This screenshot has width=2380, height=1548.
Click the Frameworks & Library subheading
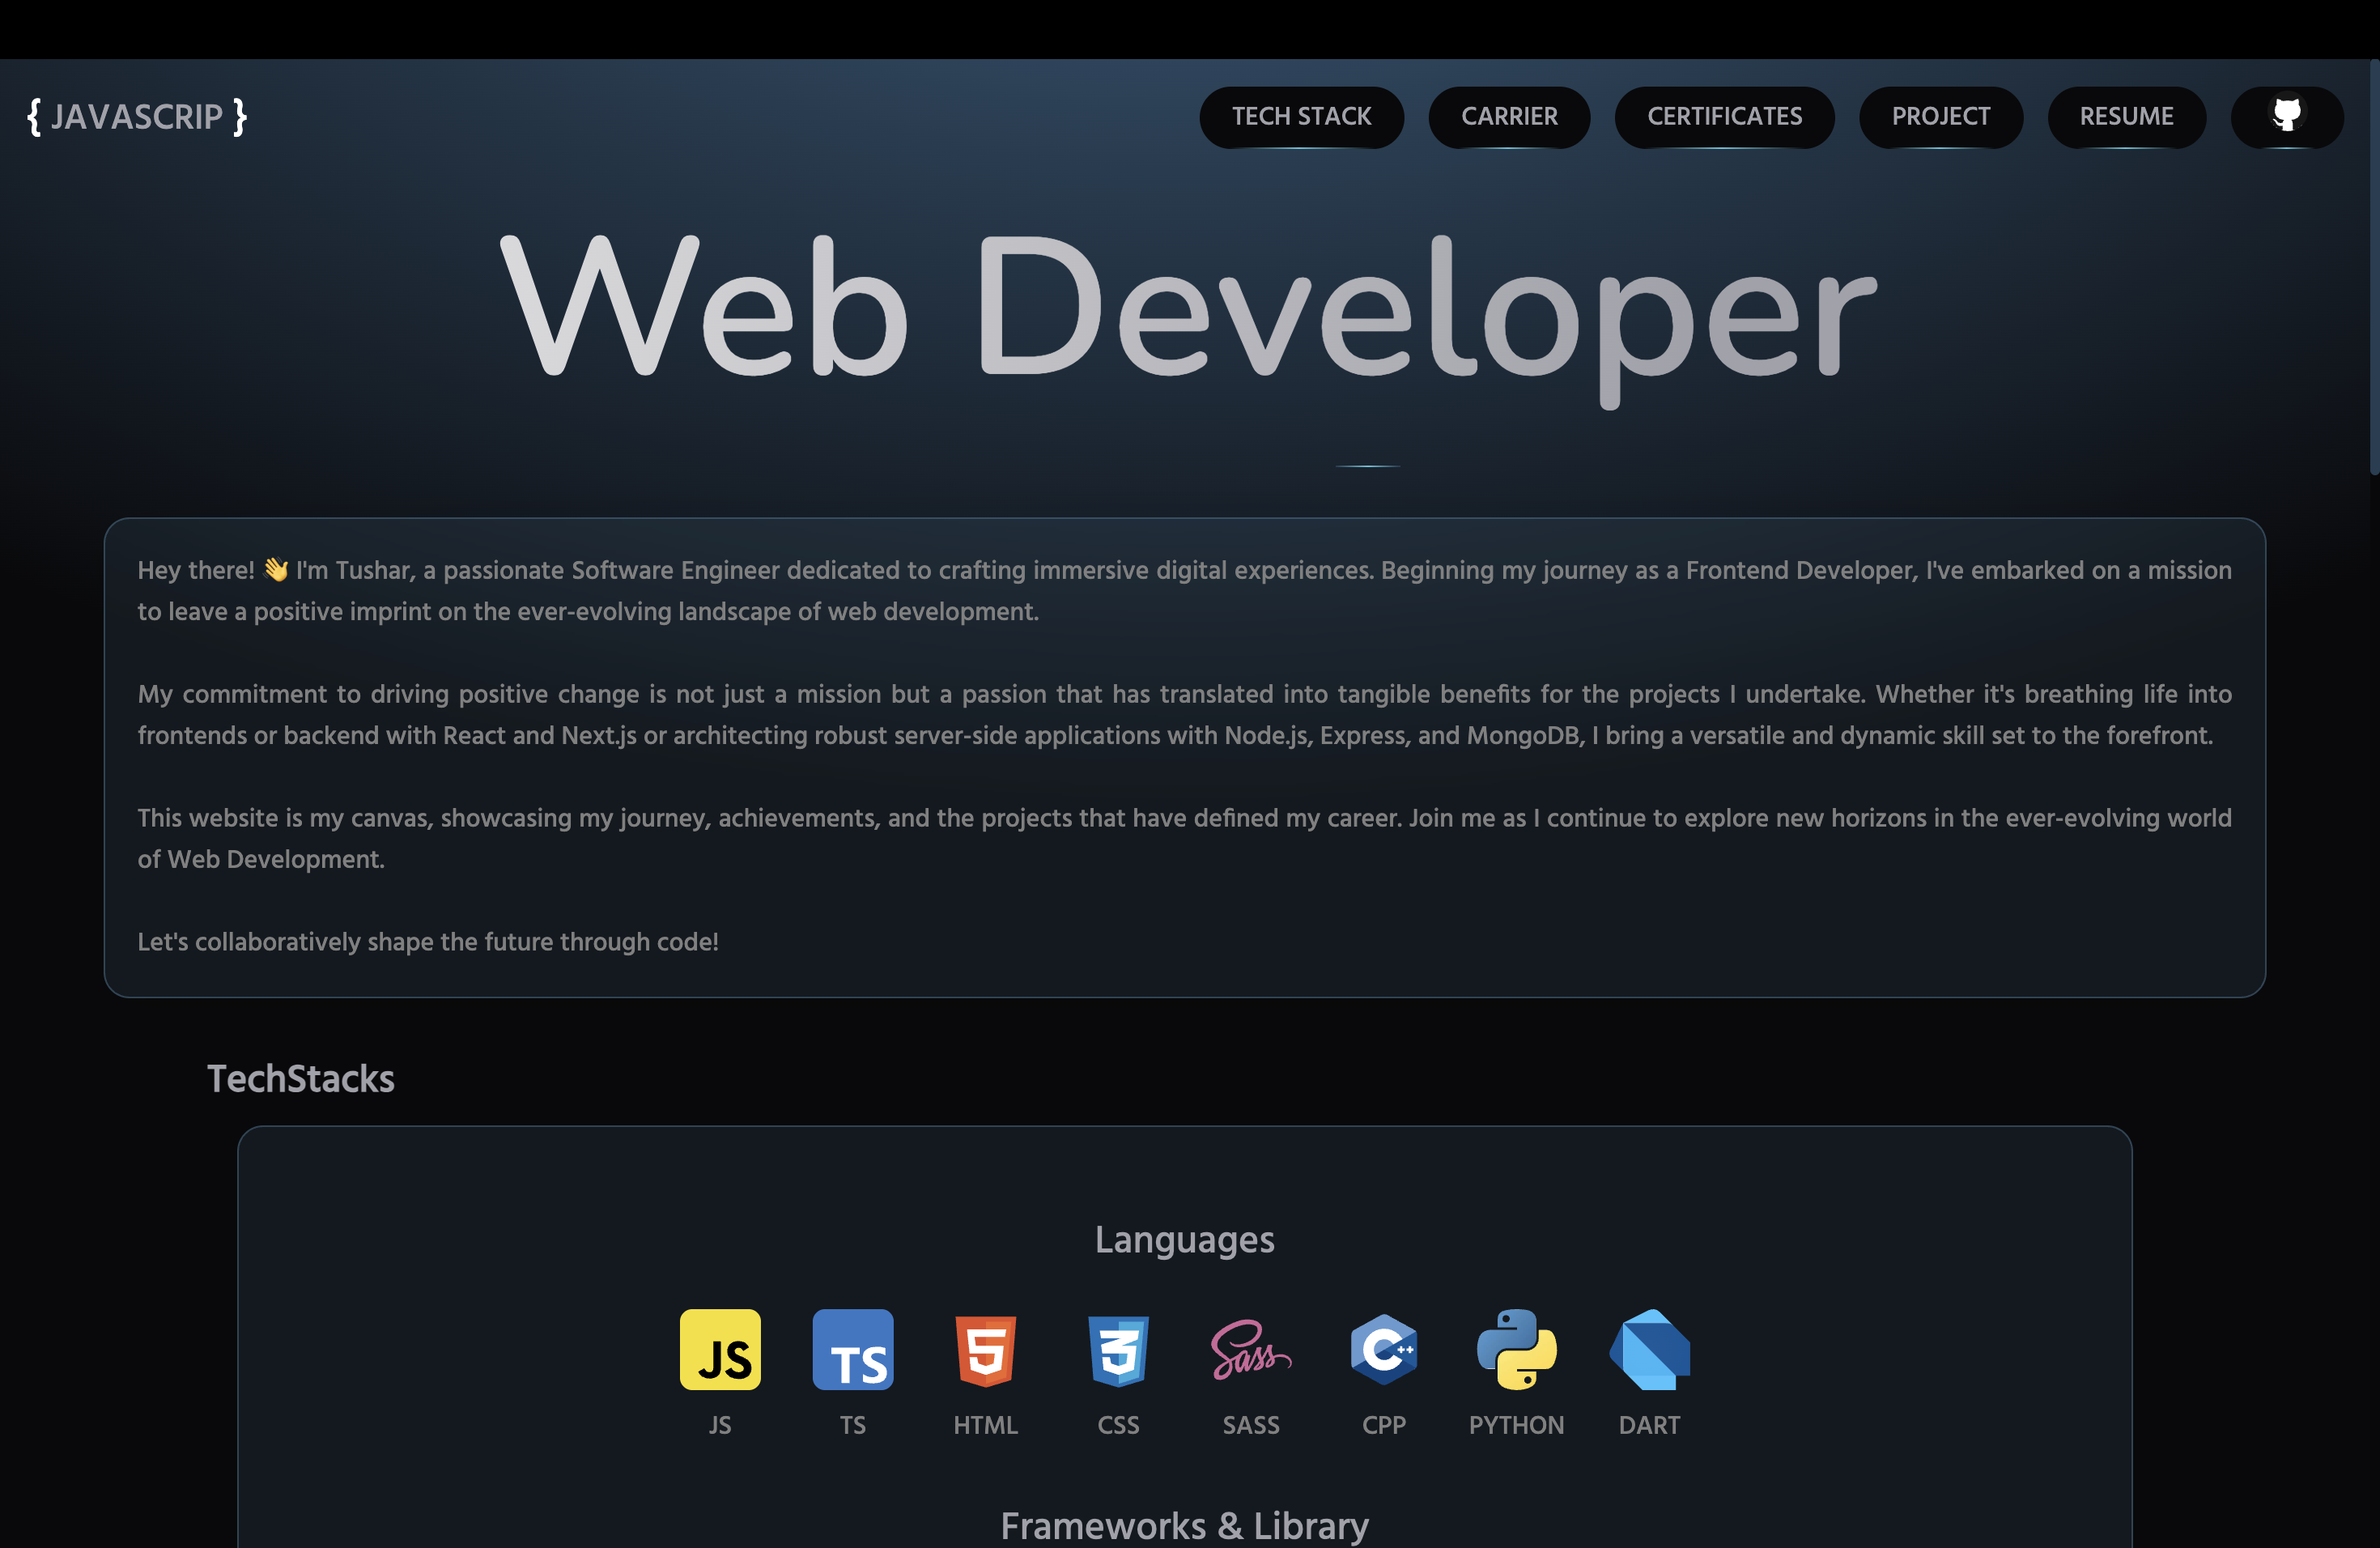(x=1184, y=1526)
